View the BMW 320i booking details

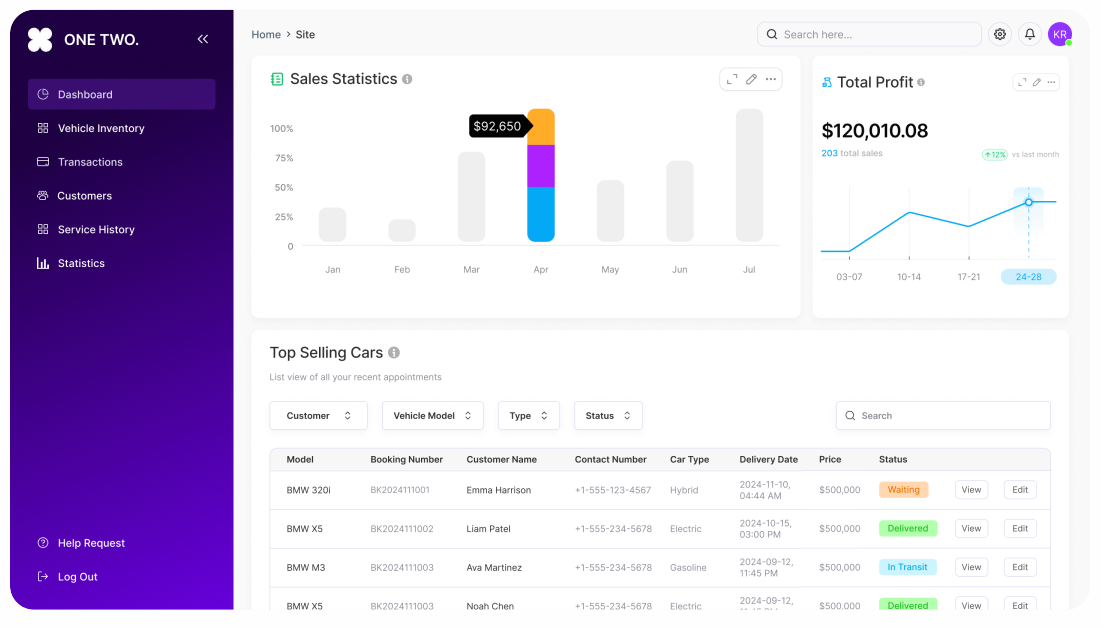pyautogui.click(x=971, y=490)
